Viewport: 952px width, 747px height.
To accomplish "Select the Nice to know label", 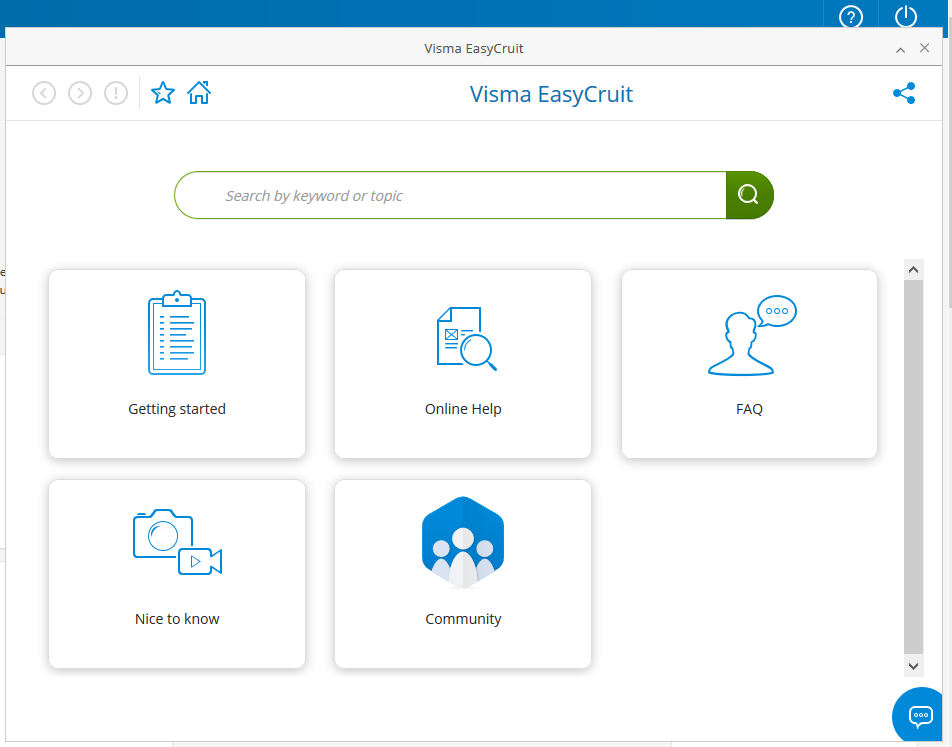I will tap(177, 619).
